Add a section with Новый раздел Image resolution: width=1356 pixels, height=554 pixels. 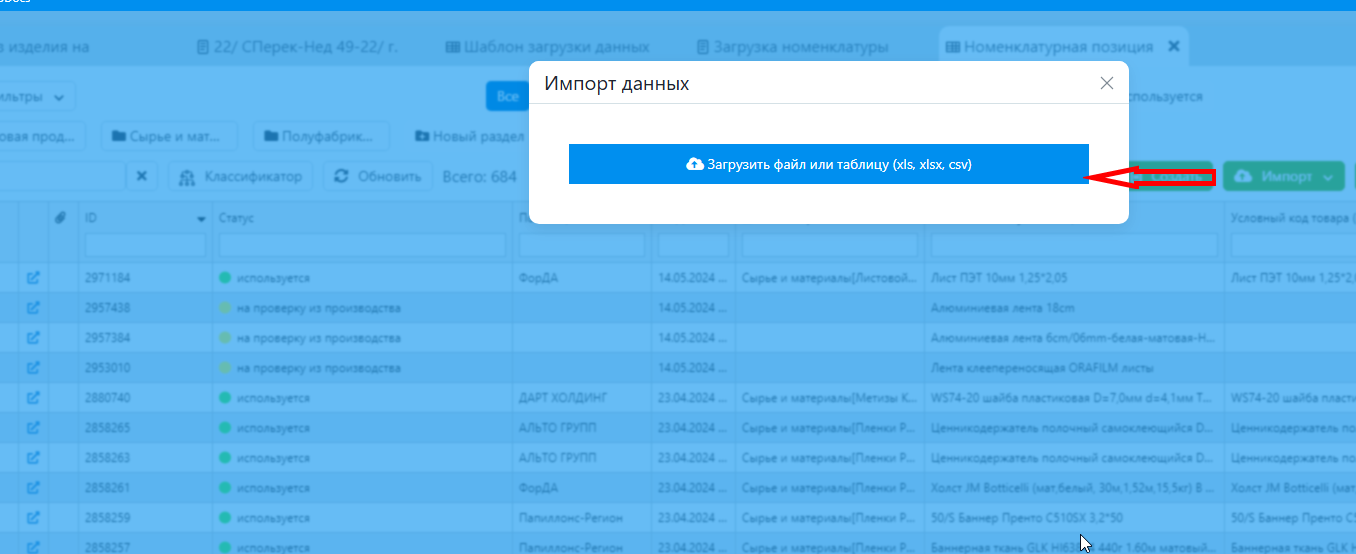click(470, 135)
